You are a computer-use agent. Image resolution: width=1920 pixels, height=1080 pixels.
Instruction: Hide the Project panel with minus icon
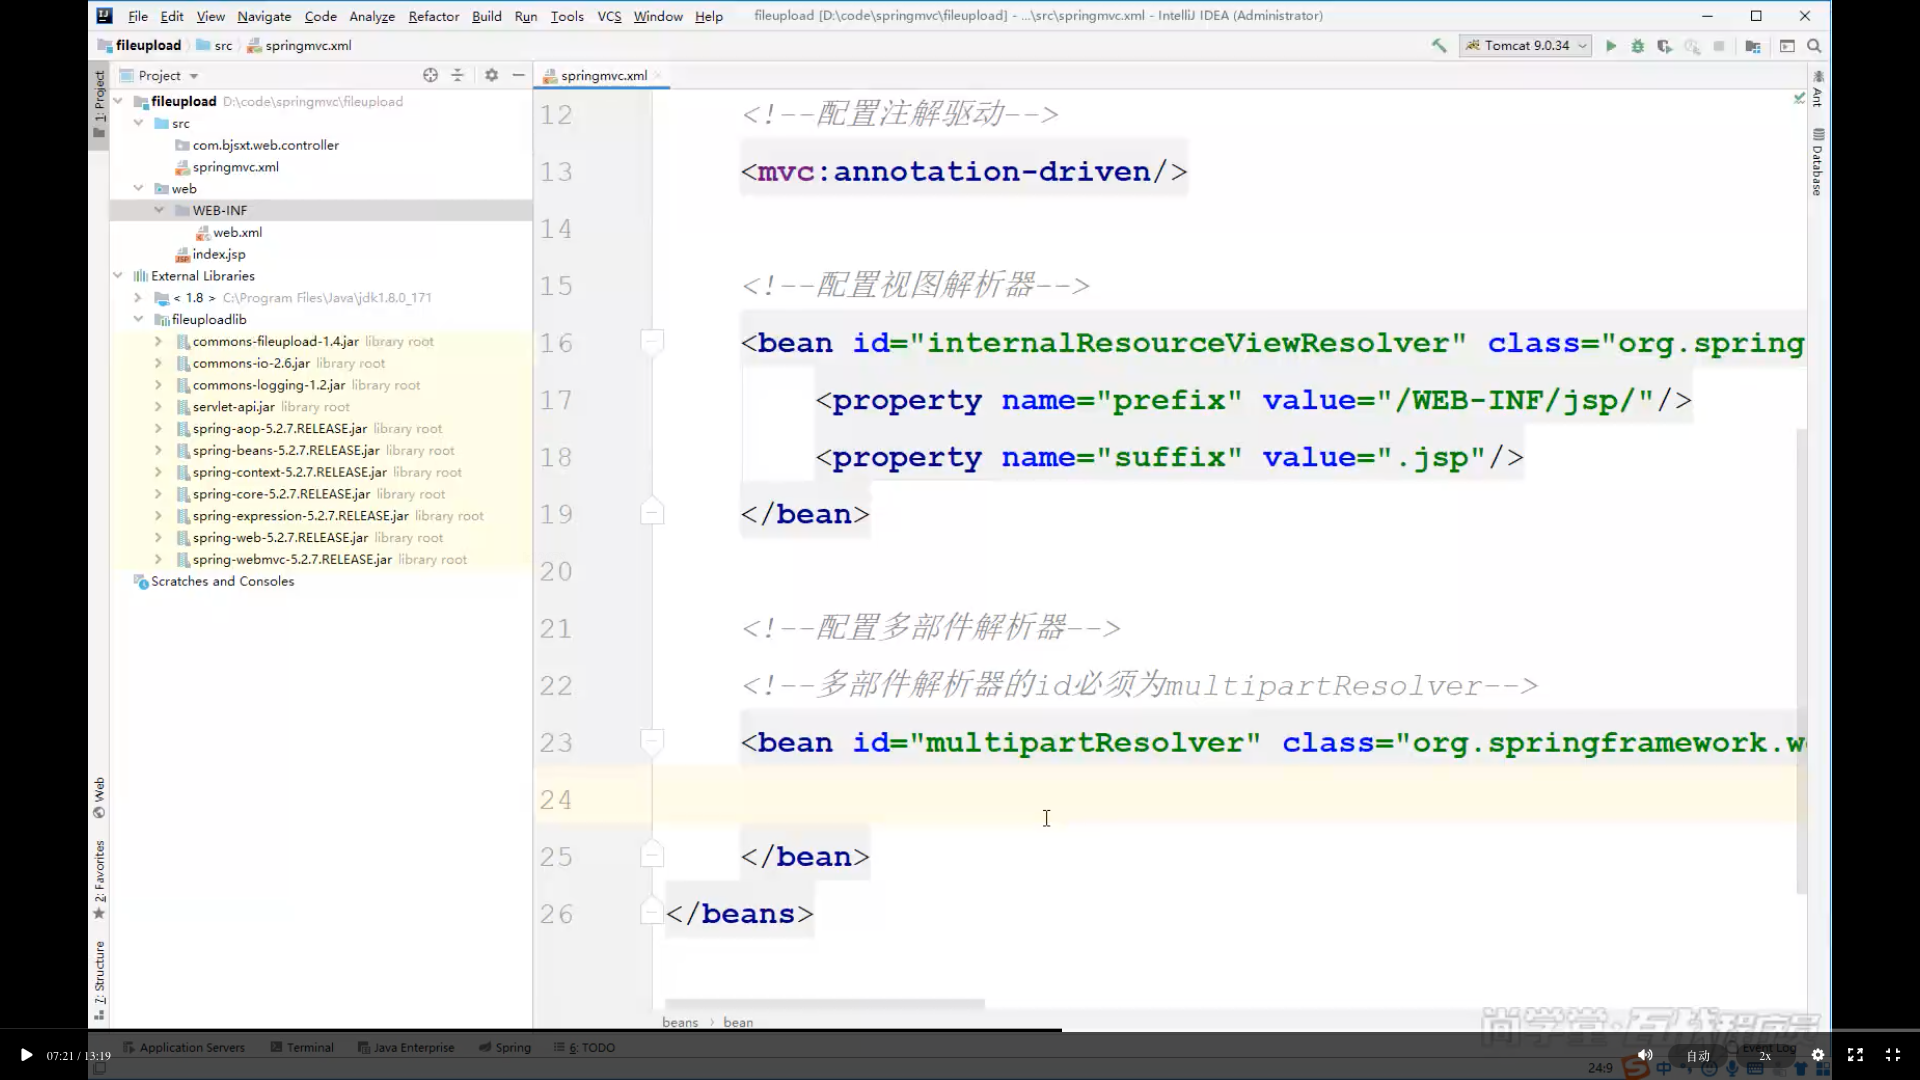click(x=518, y=75)
